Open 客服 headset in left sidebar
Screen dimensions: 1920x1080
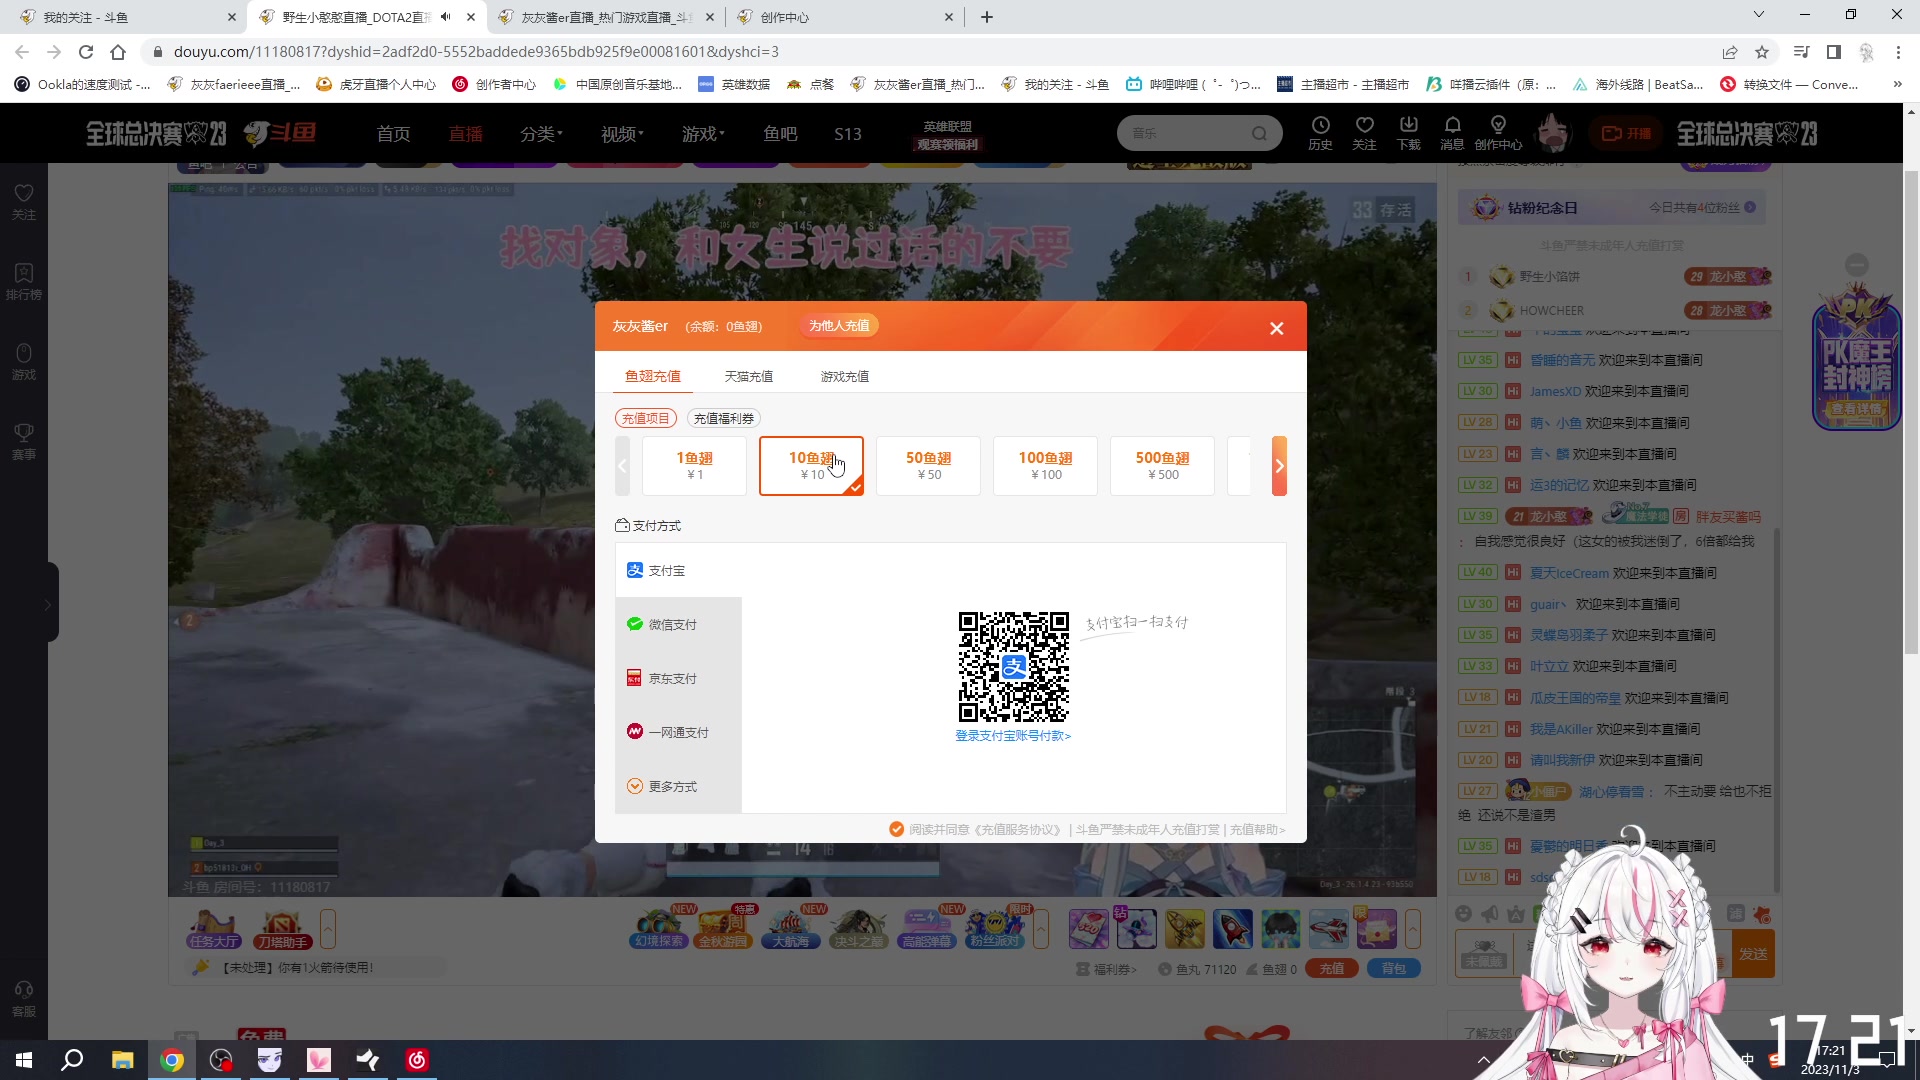24,999
